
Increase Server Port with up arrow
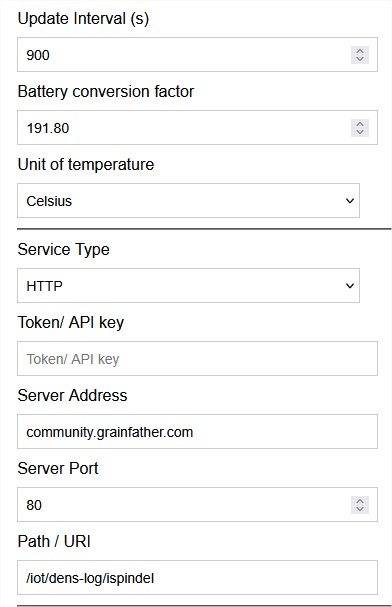click(x=360, y=501)
